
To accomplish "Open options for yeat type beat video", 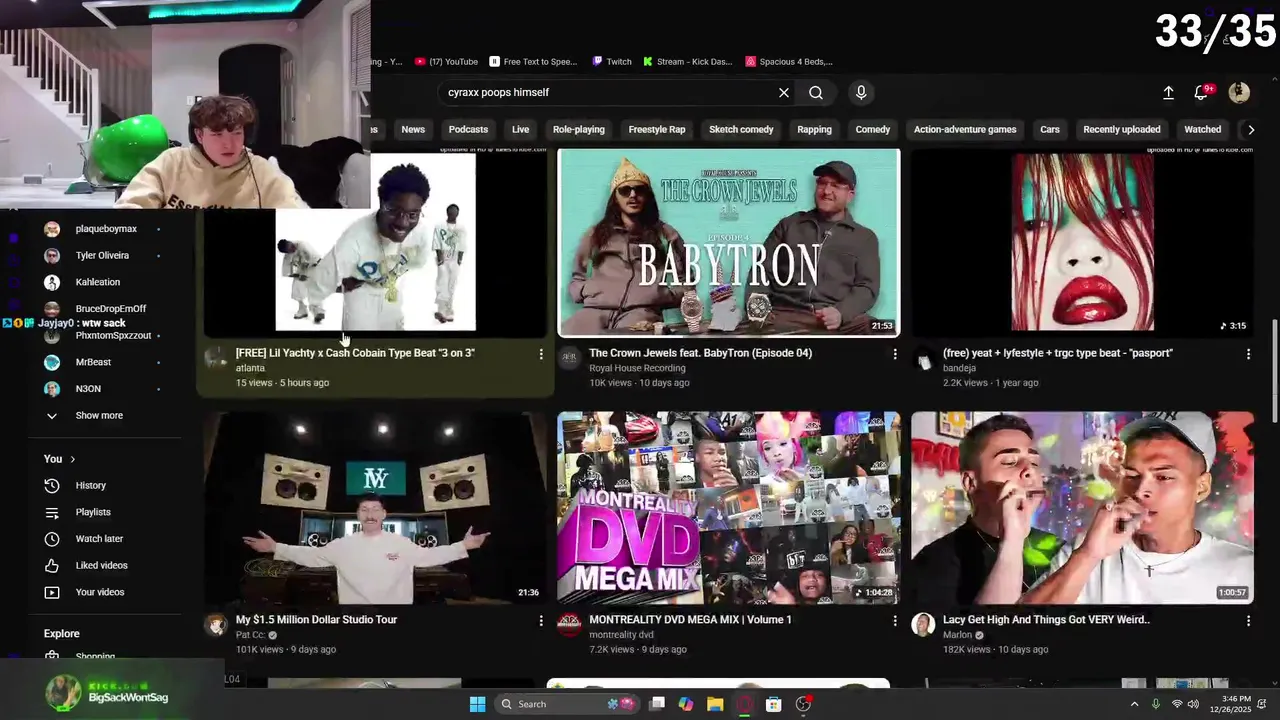I will pos(1248,354).
